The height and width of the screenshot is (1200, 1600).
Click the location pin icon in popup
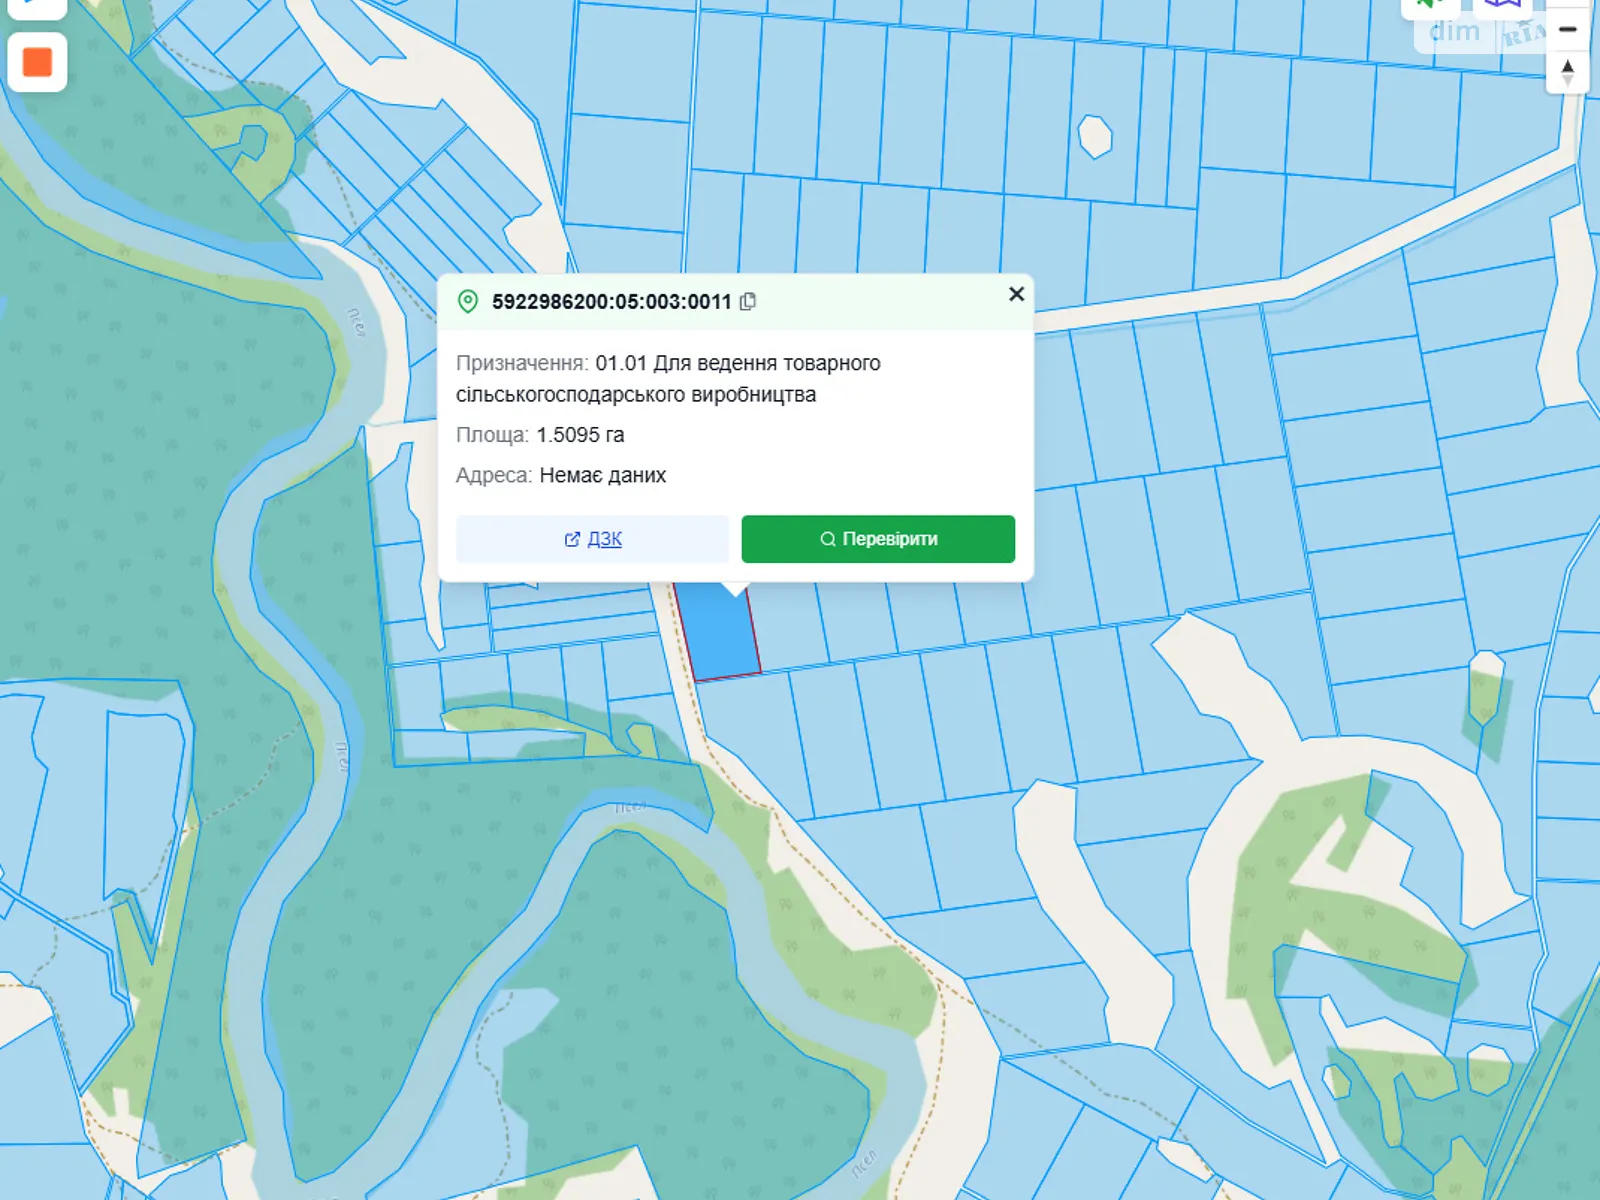[468, 302]
